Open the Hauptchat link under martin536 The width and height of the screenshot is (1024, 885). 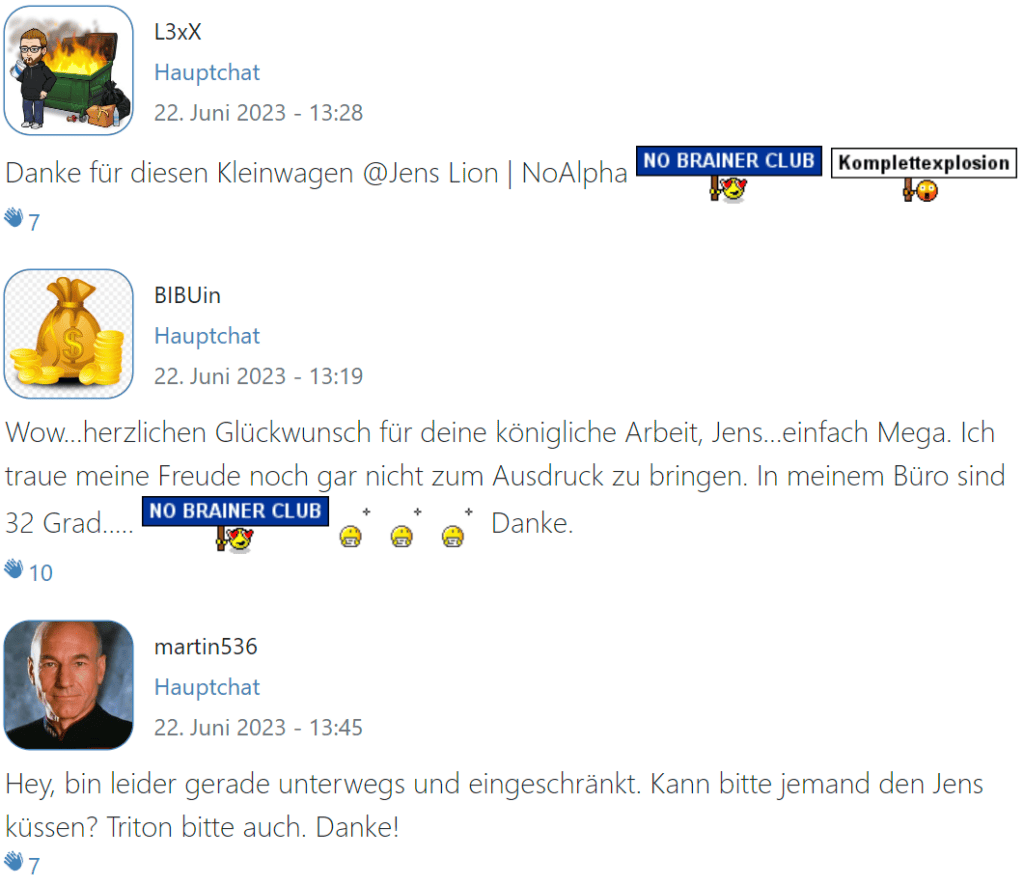(207, 687)
